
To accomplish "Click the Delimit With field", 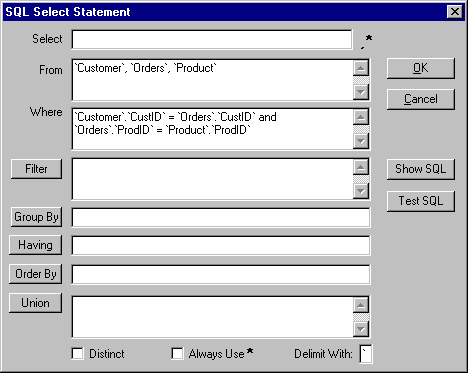I will [x=366, y=354].
